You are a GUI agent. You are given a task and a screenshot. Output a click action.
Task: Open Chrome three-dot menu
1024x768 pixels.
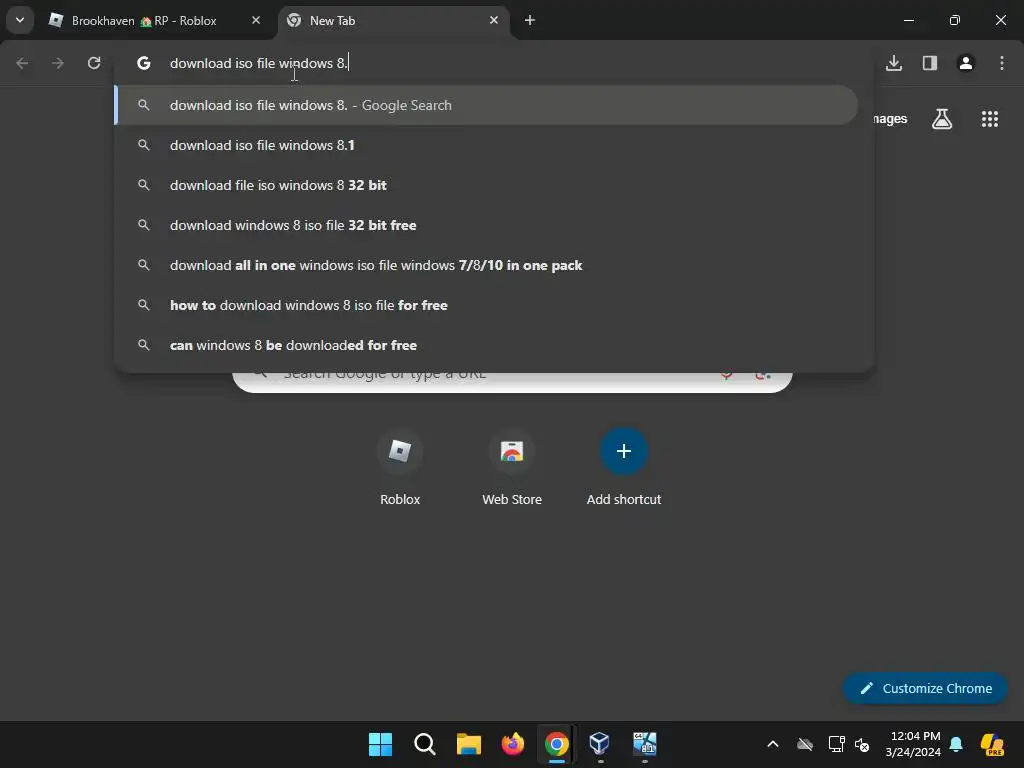coord(1002,63)
